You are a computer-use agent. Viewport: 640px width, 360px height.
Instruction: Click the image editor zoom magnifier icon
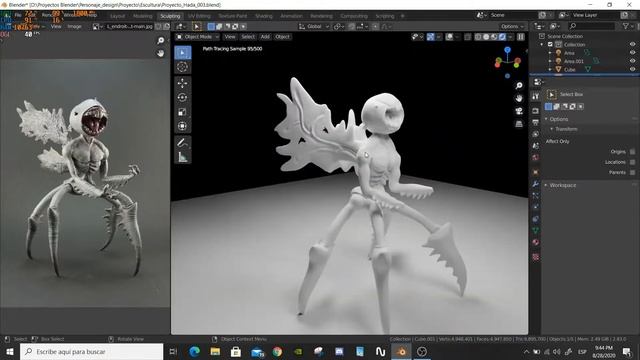pyautogui.click(x=161, y=40)
